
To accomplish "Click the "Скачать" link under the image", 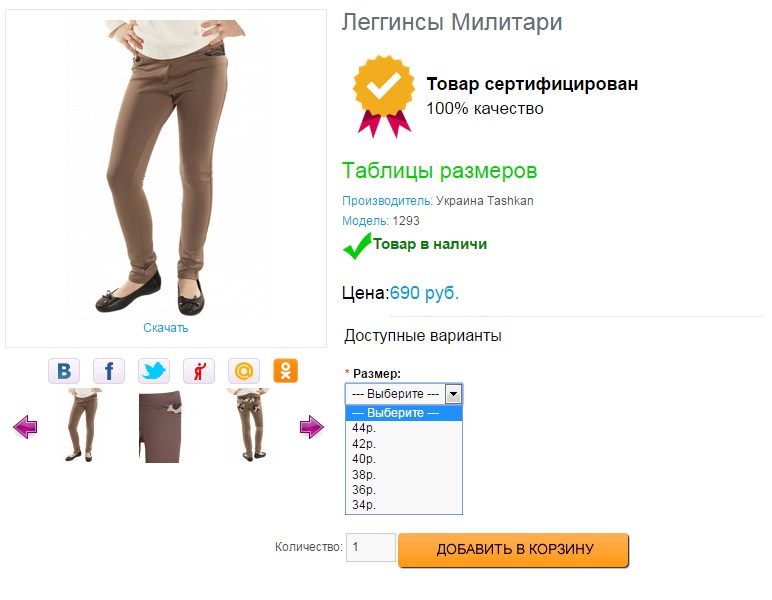I will (x=165, y=328).
